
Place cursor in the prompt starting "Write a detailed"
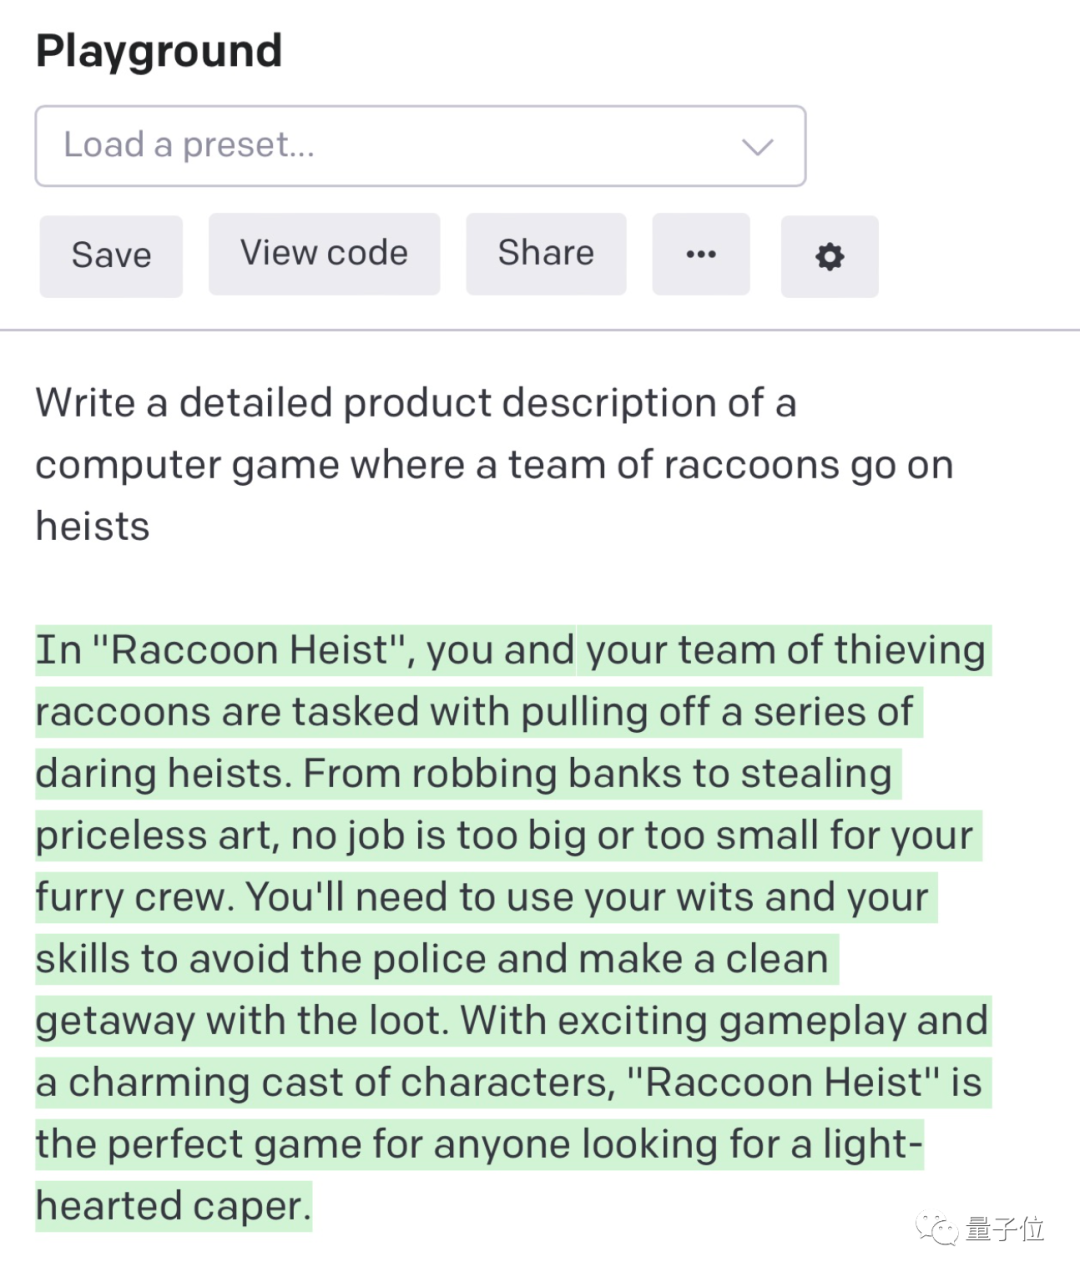[x=494, y=465]
